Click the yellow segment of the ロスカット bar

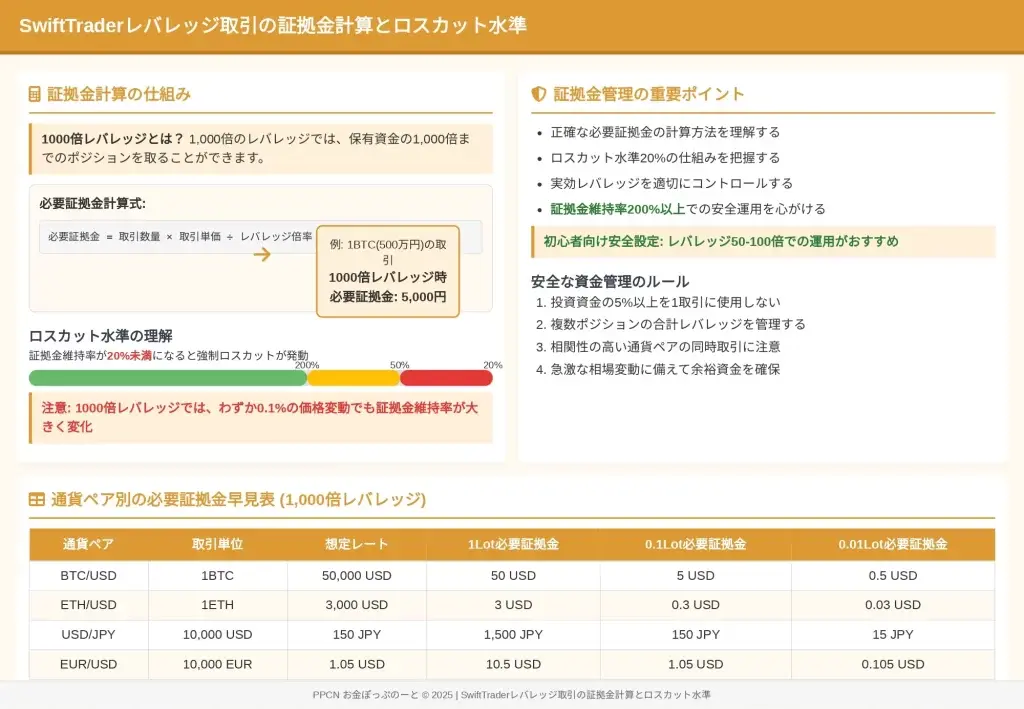pyautogui.click(x=353, y=378)
